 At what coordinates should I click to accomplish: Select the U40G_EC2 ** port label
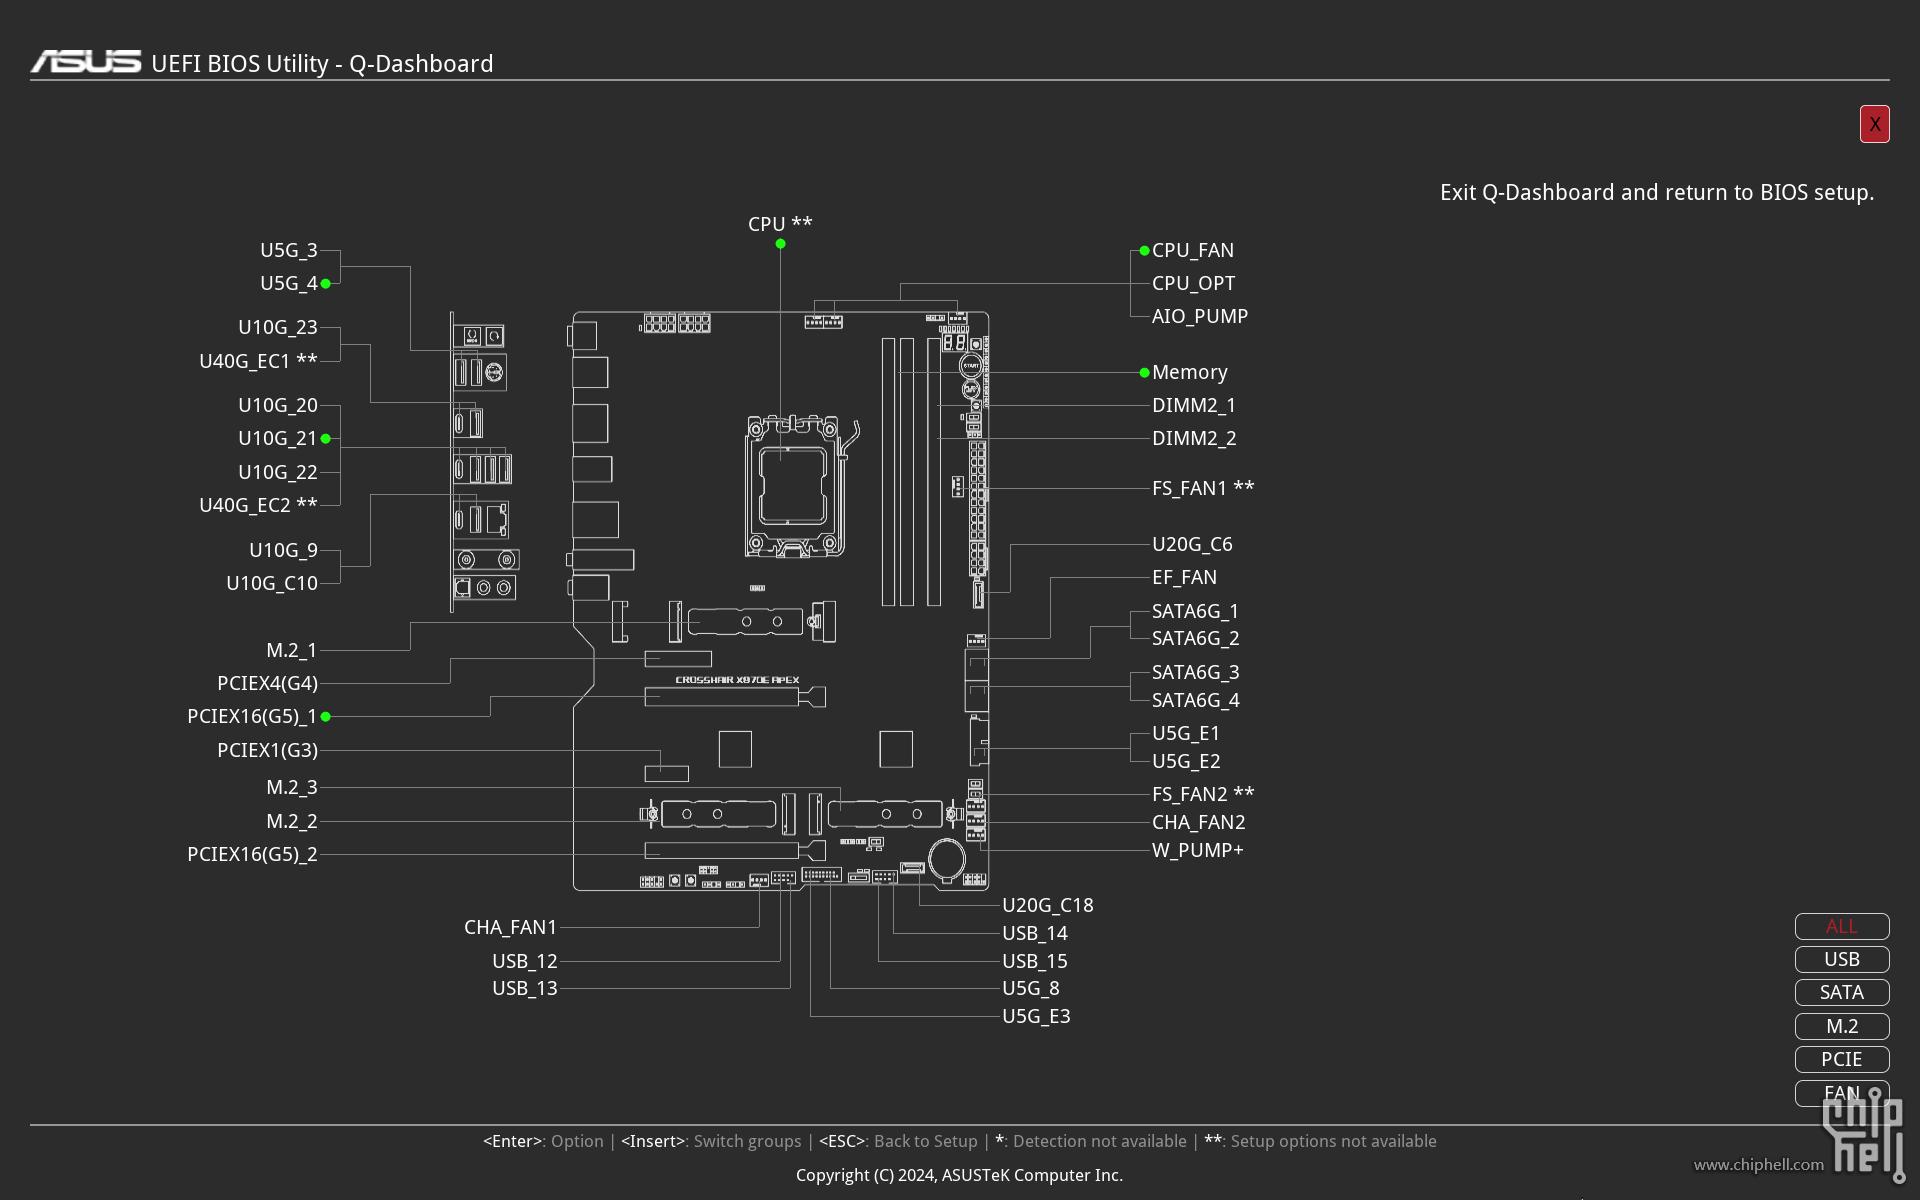258,505
